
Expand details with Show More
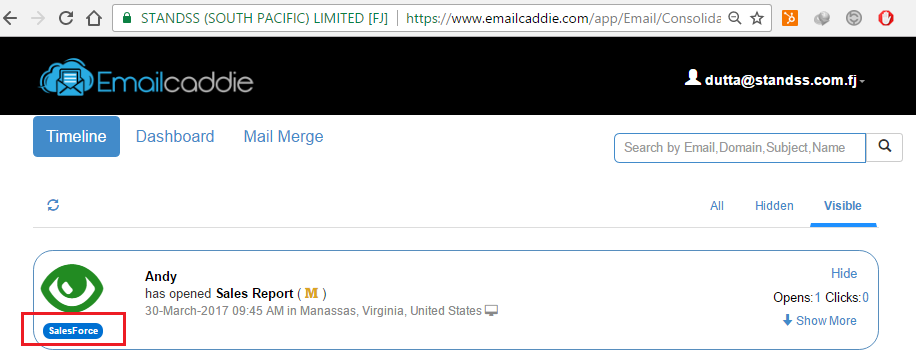coord(820,321)
